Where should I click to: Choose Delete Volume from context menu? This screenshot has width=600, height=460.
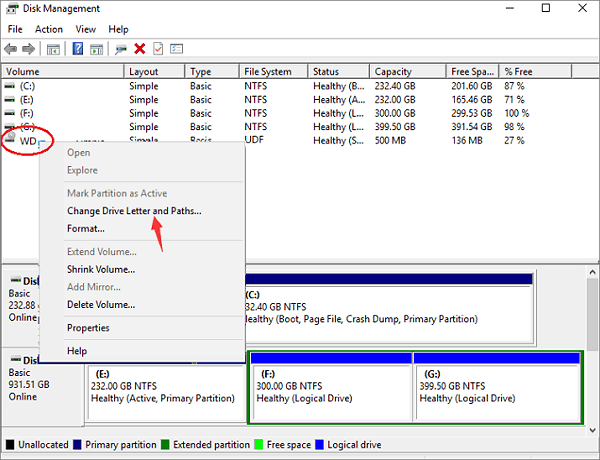tap(101, 304)
